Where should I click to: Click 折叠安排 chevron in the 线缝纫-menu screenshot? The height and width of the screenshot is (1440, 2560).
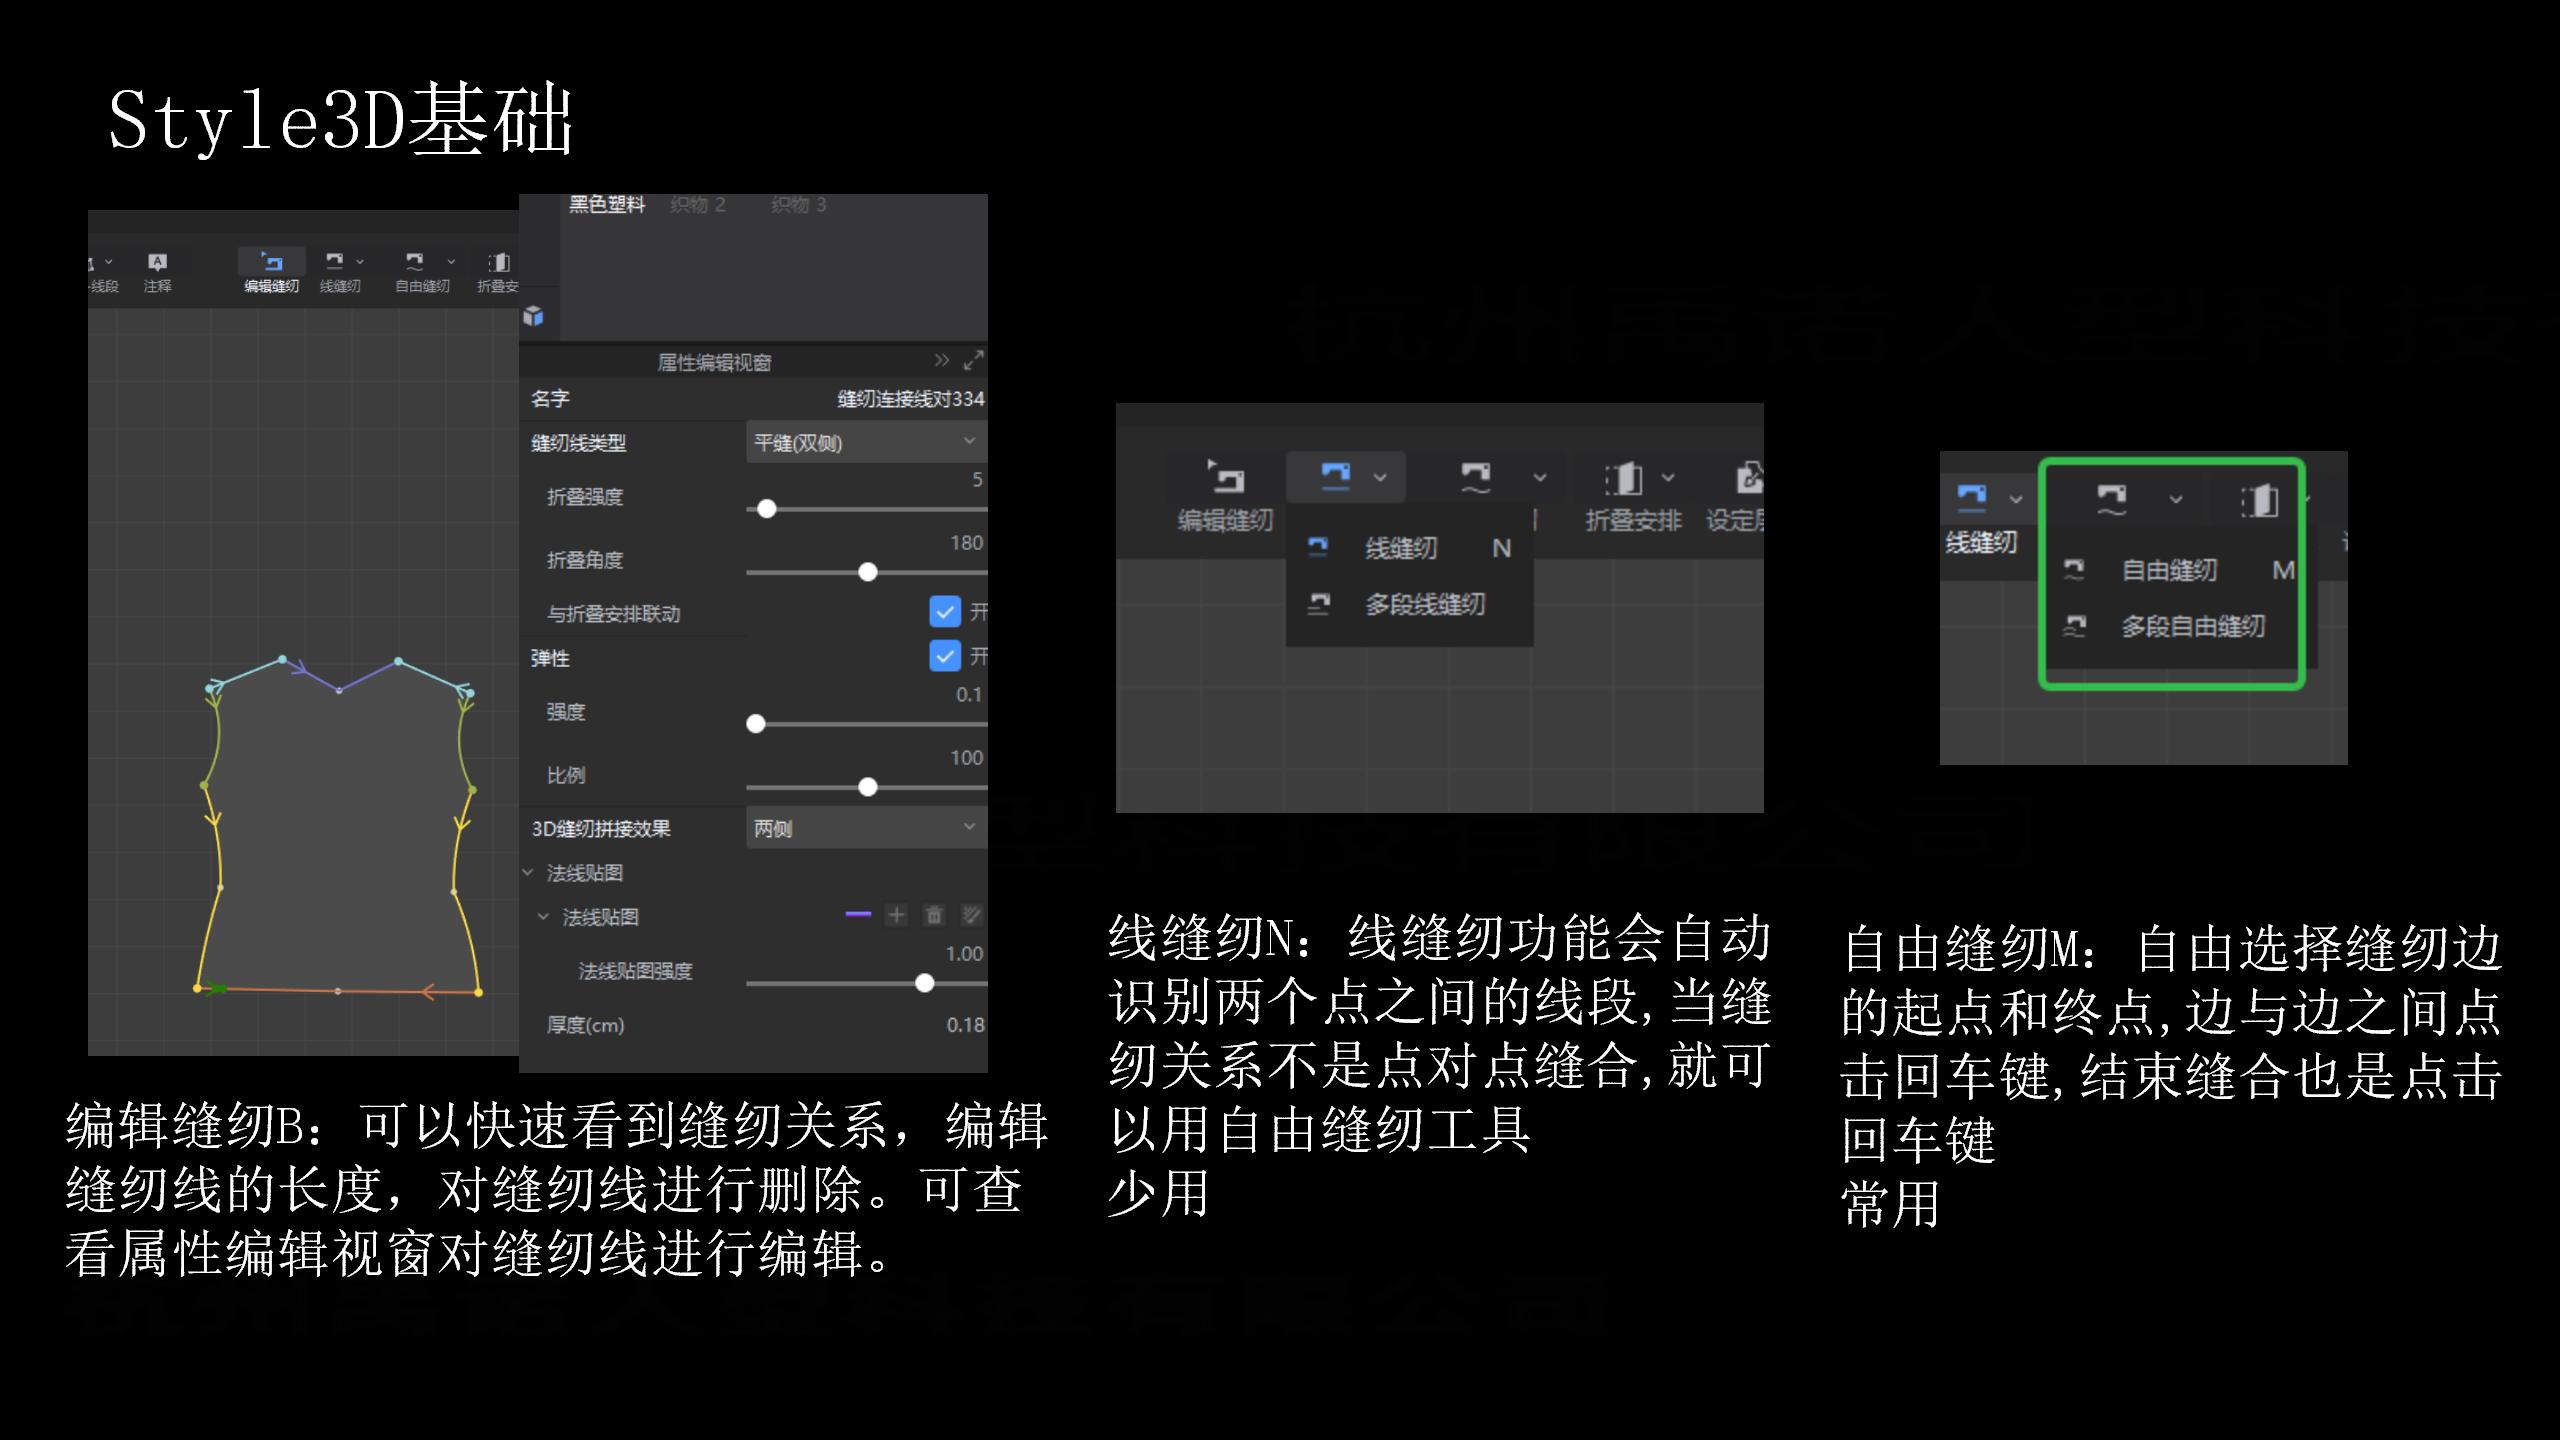click(x=1668, y=478)
